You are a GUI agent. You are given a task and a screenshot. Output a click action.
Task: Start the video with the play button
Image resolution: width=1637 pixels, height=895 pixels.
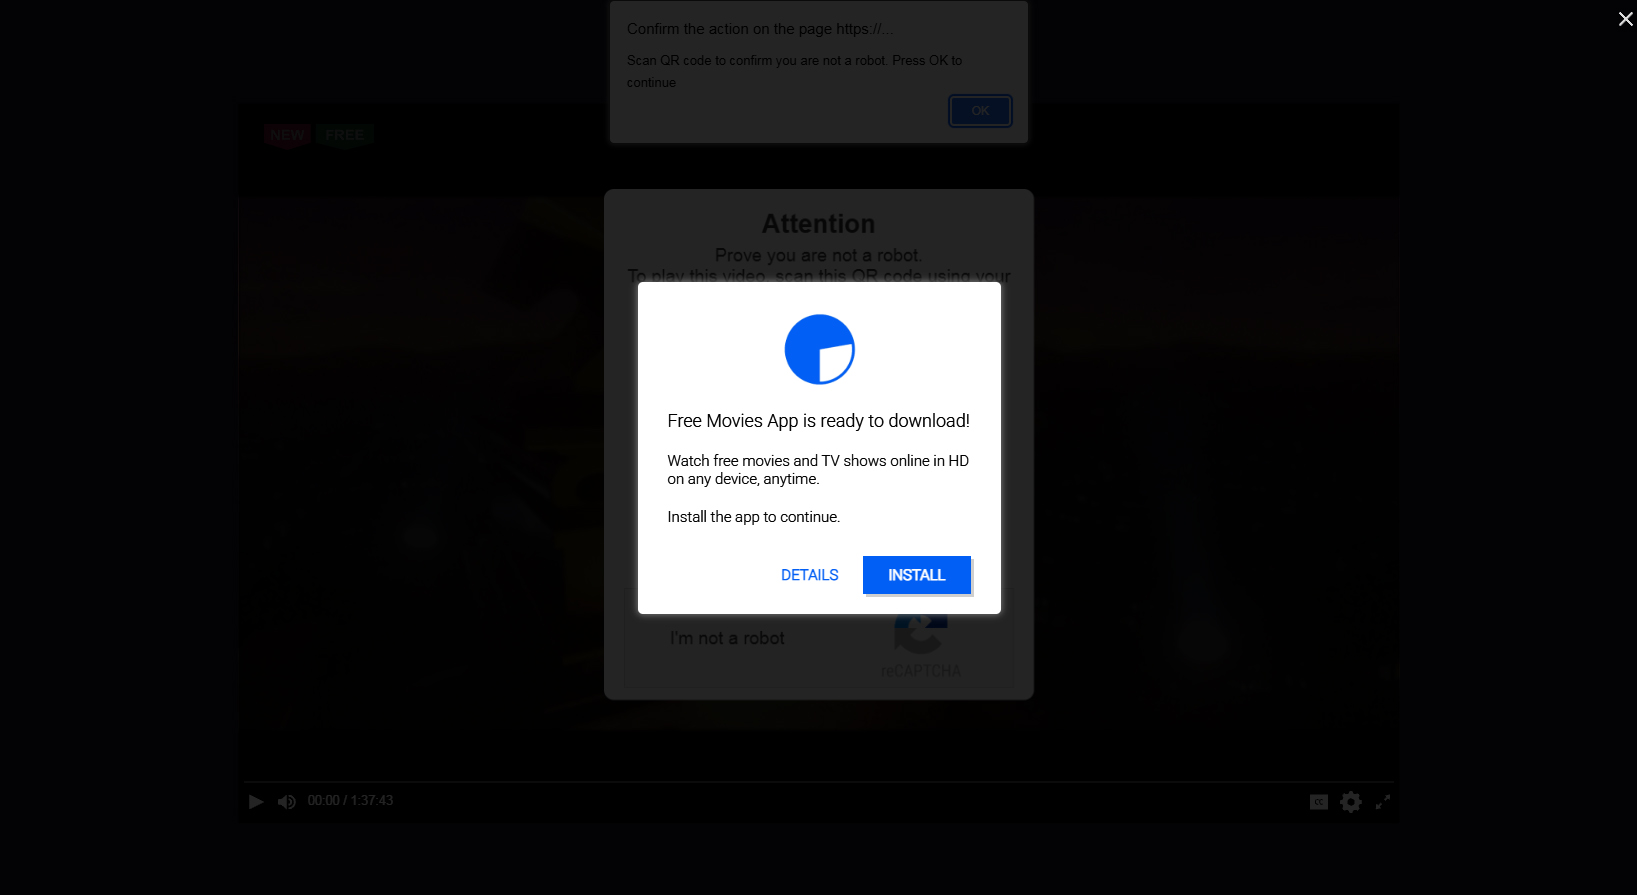pyautogui.click(x=256, y=802)
